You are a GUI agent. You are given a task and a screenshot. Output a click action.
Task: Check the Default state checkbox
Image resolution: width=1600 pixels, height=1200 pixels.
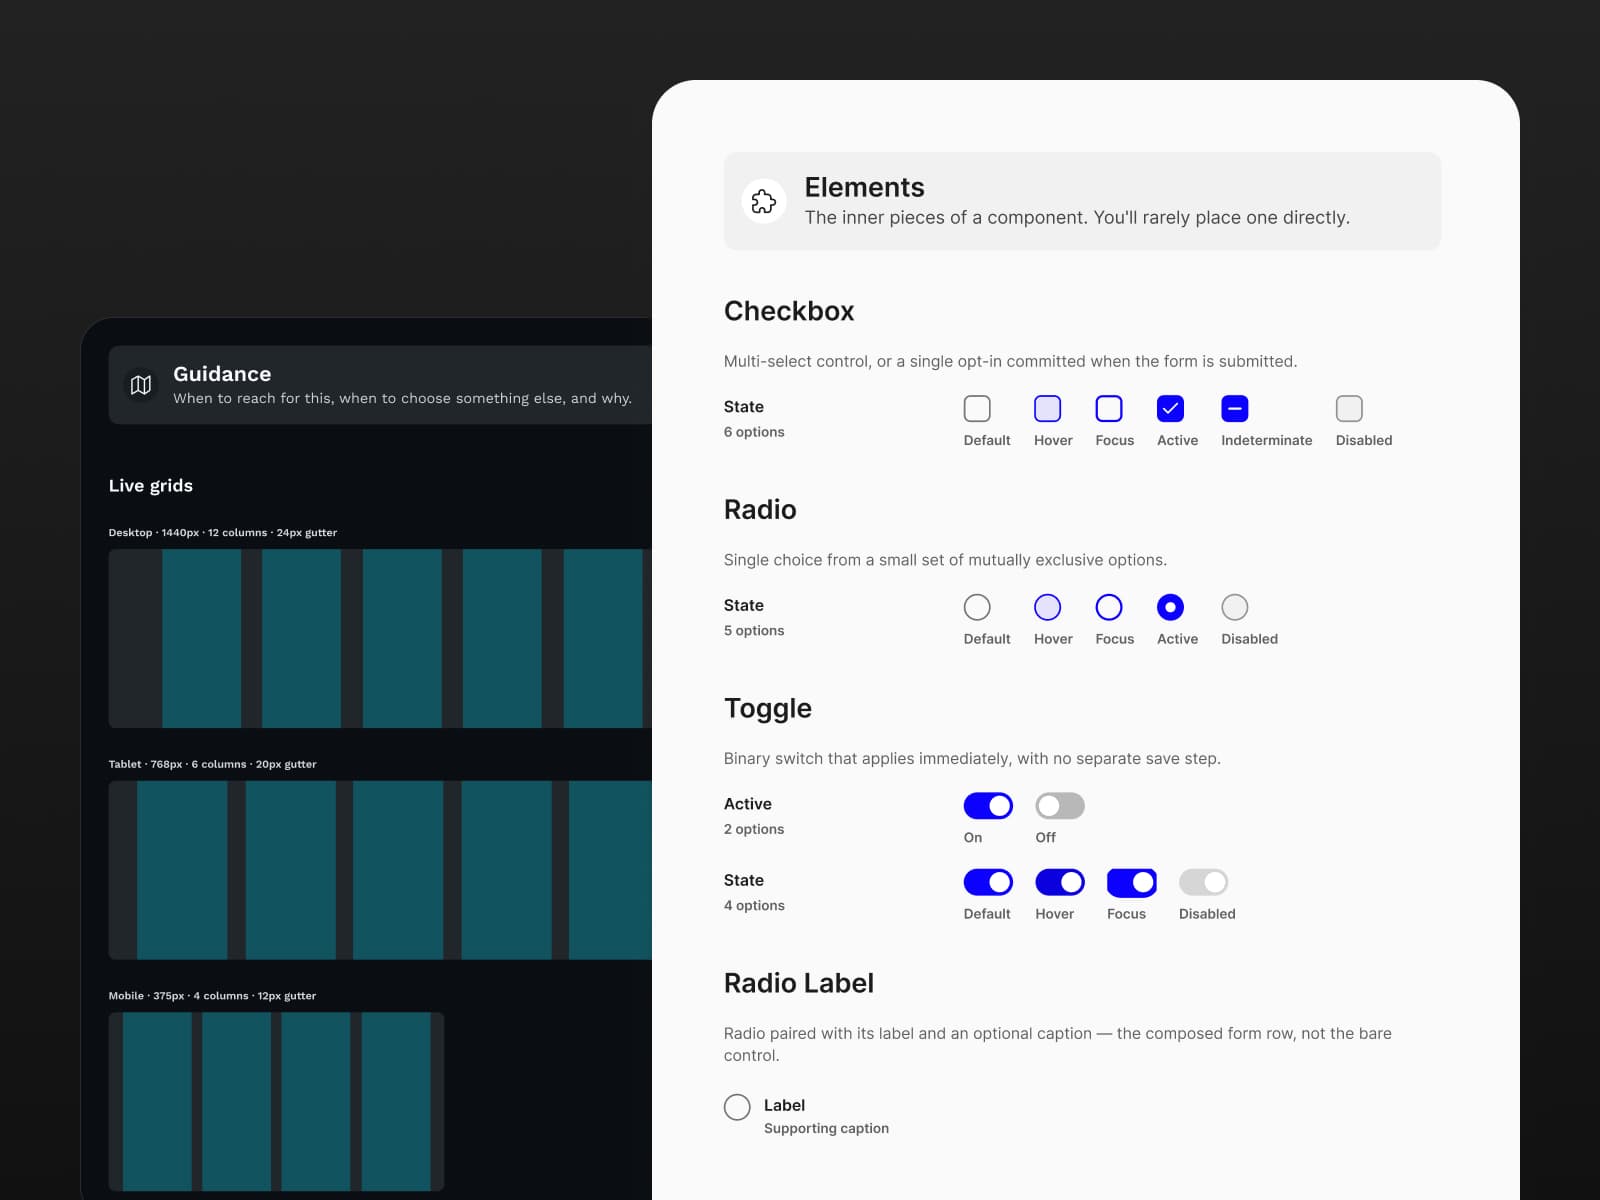tap(977, 408)
